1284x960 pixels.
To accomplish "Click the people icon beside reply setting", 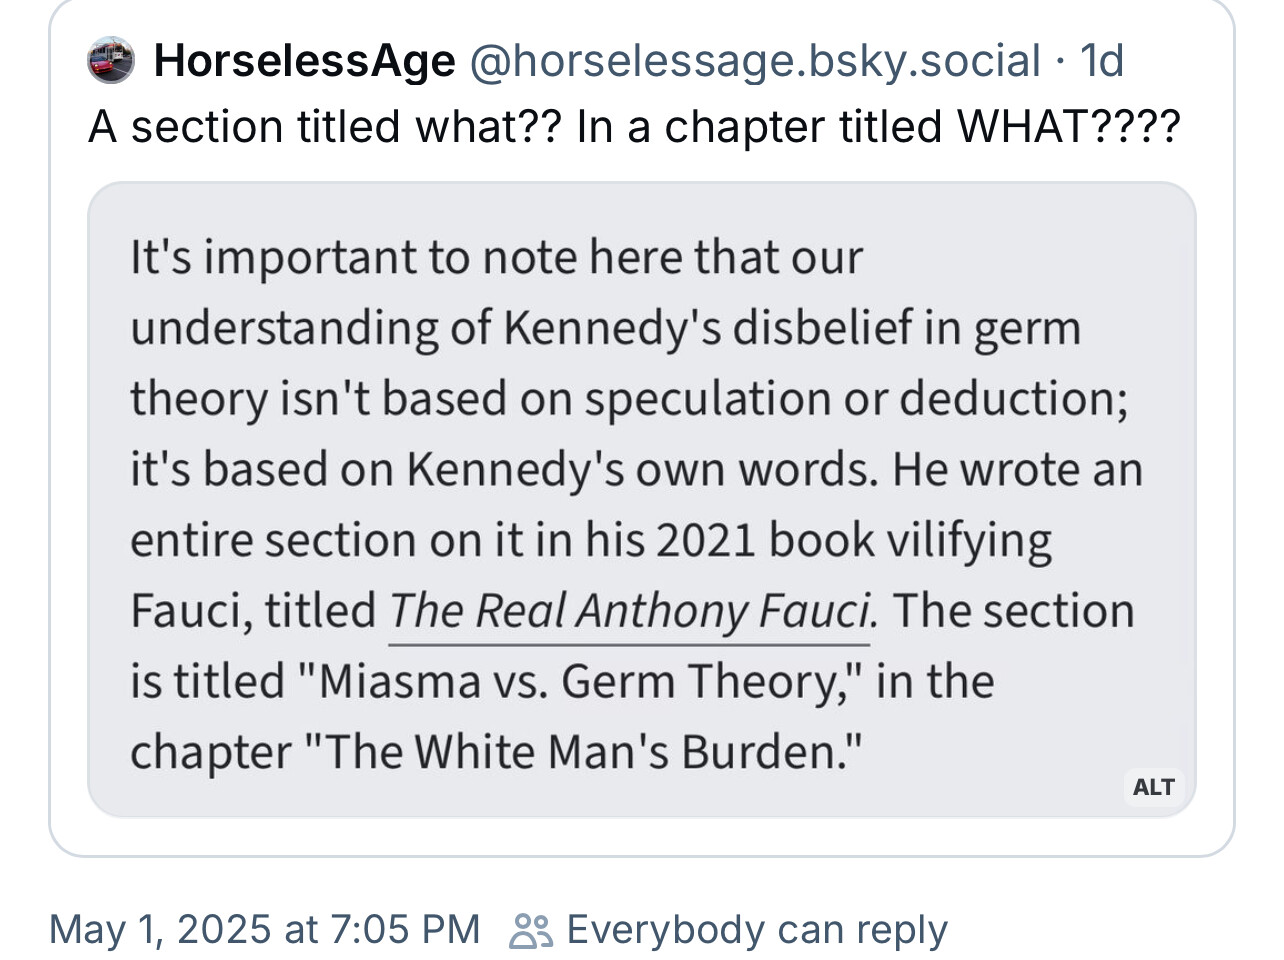I will [x=530, y=930].
